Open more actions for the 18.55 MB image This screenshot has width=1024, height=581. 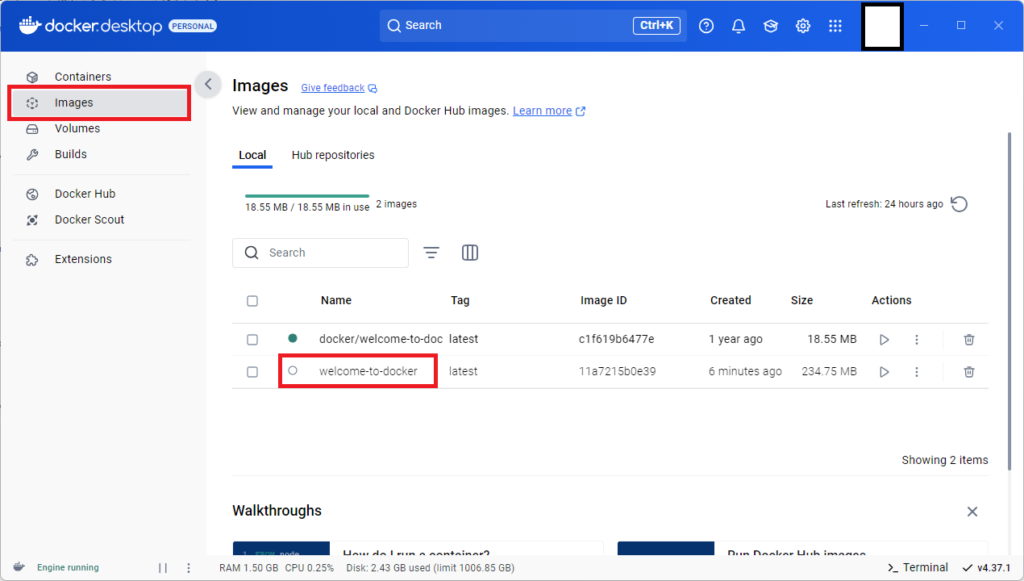pyautogui.click(x=916, y=339)
